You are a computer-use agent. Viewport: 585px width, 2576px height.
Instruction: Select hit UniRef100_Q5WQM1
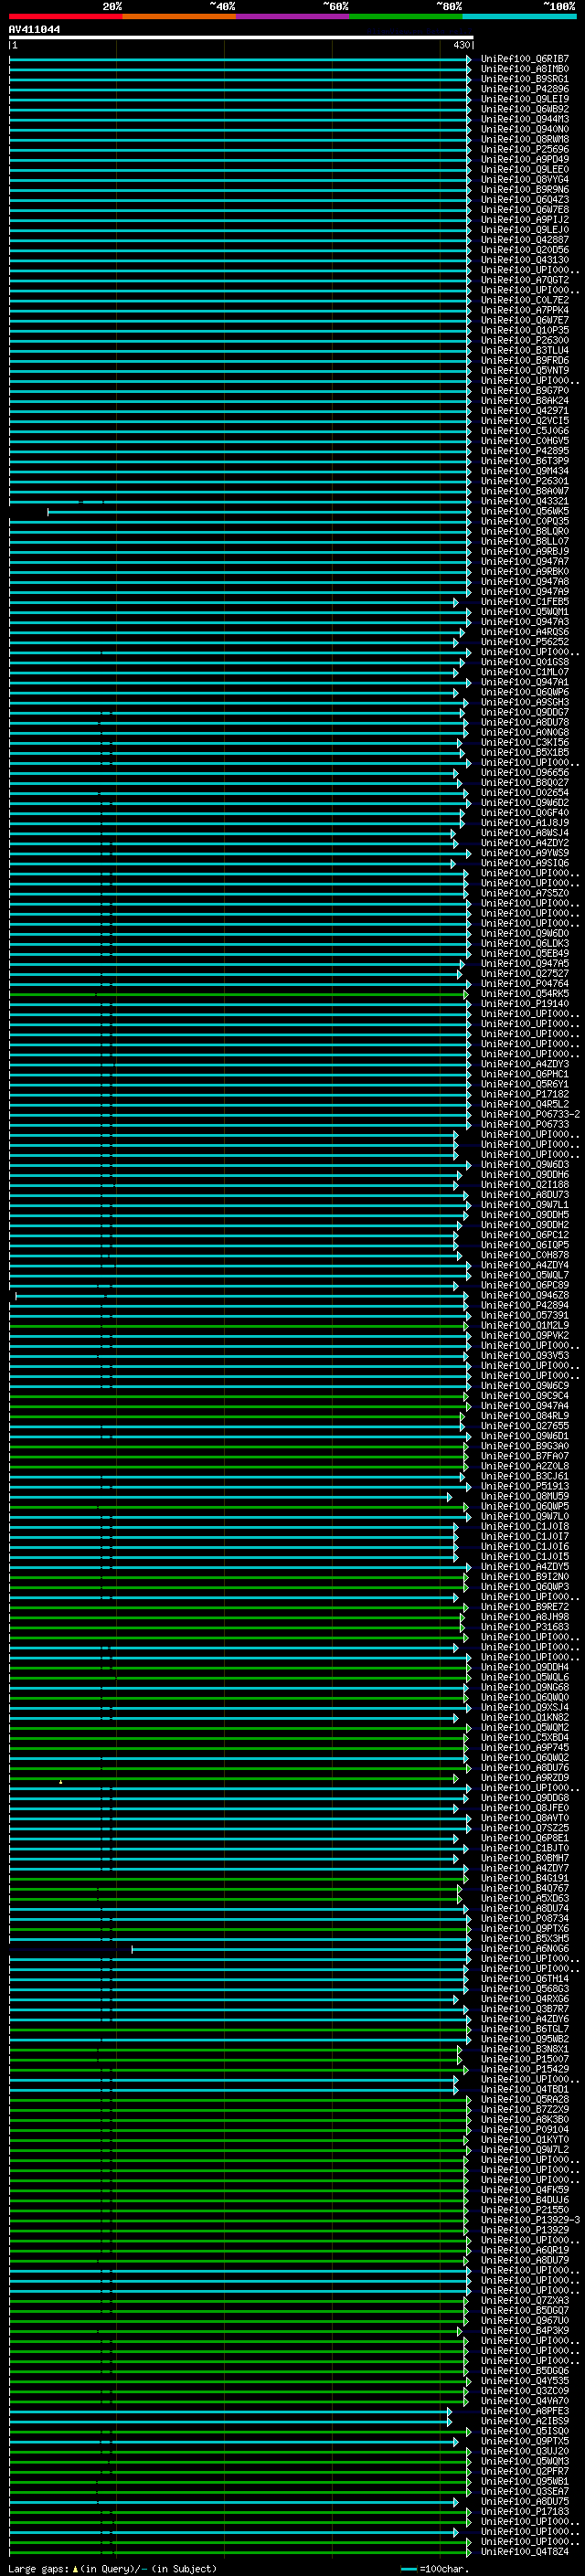524,612
